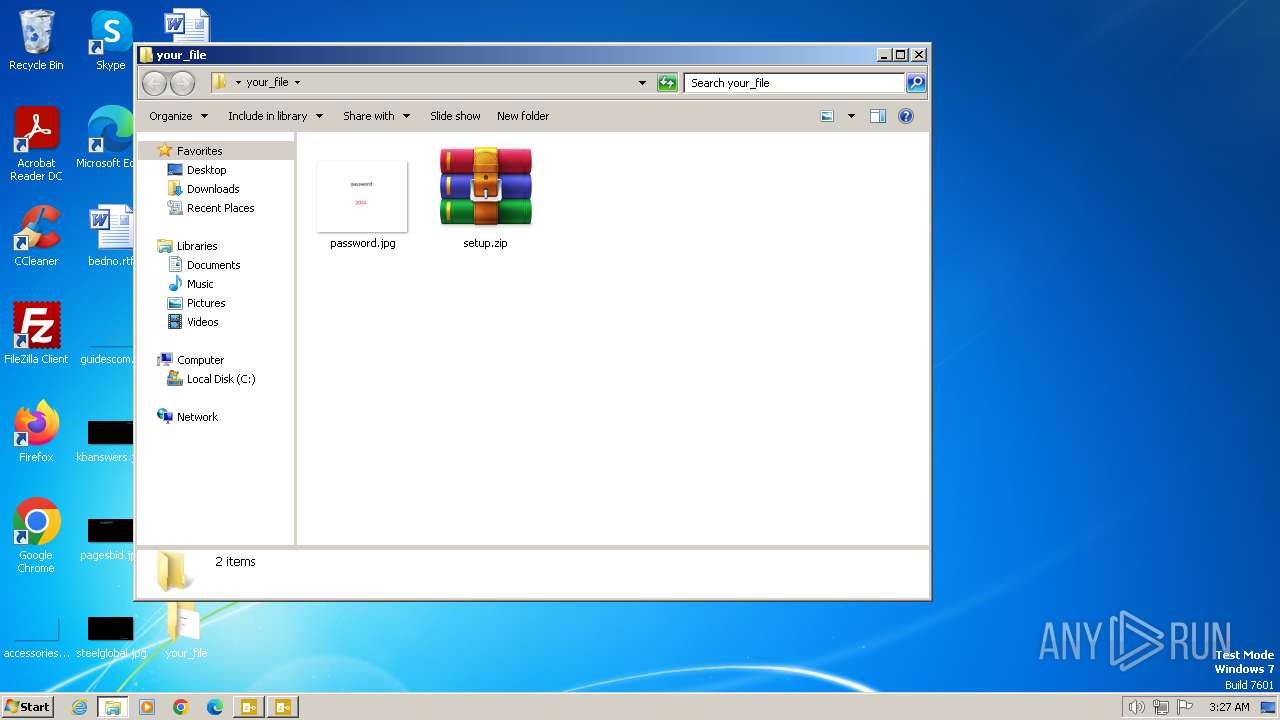Expand the address bar history dropdown
Image resolution: width=1280 pixels, height=720 pixels.
642,83
